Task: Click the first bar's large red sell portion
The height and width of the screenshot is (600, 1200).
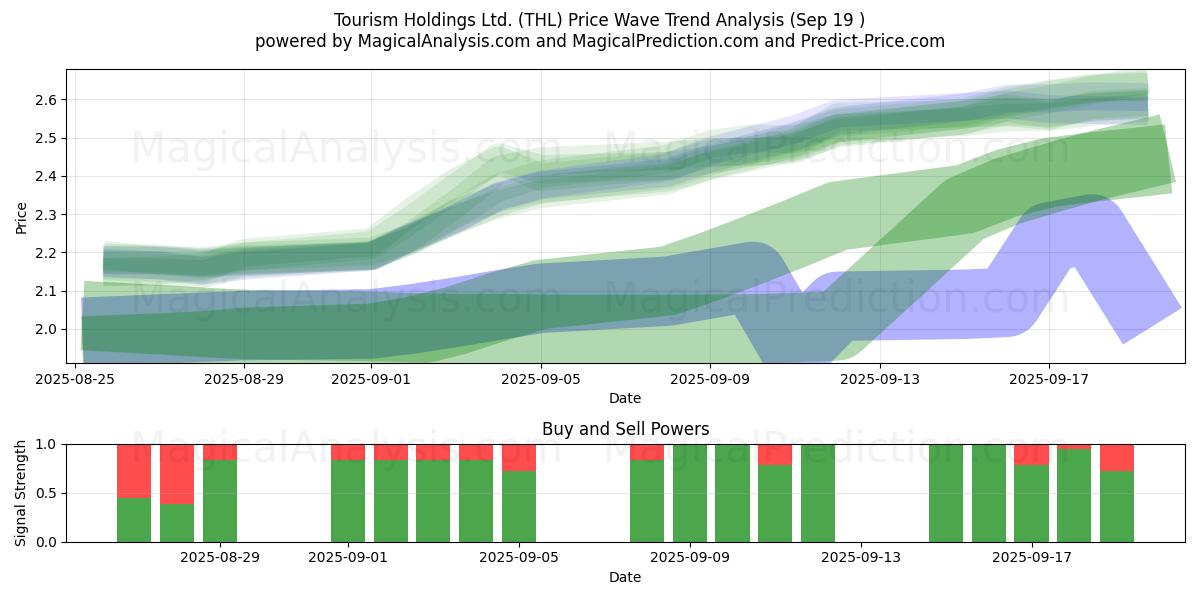Action: [134, 471]
